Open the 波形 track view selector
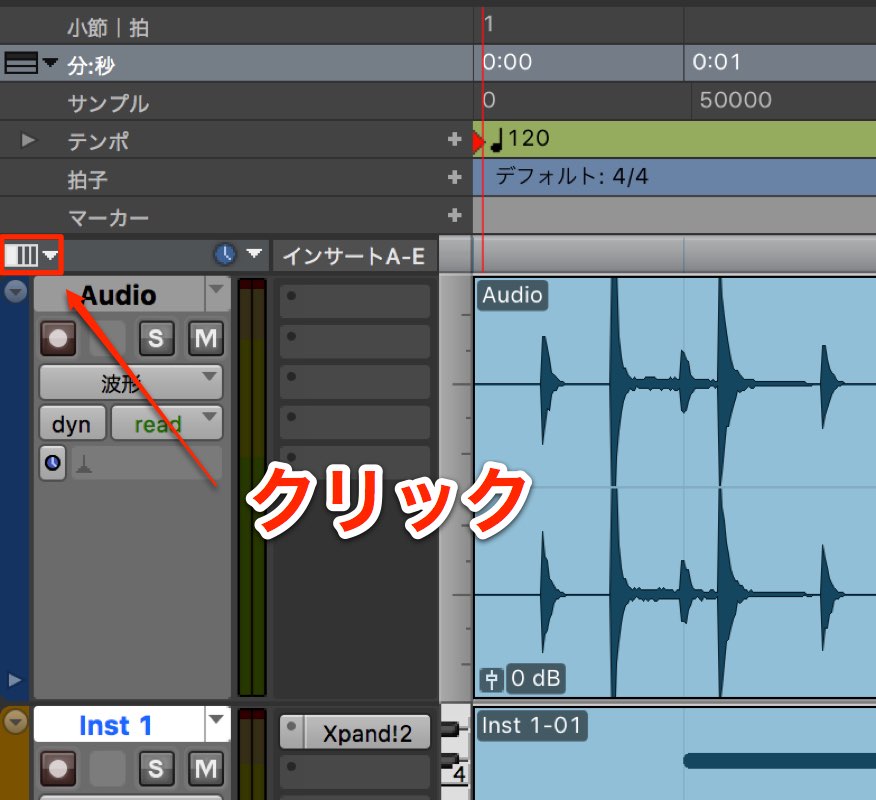Image resolution: width=876 pixels, height=800 pixels. (131, 383)
